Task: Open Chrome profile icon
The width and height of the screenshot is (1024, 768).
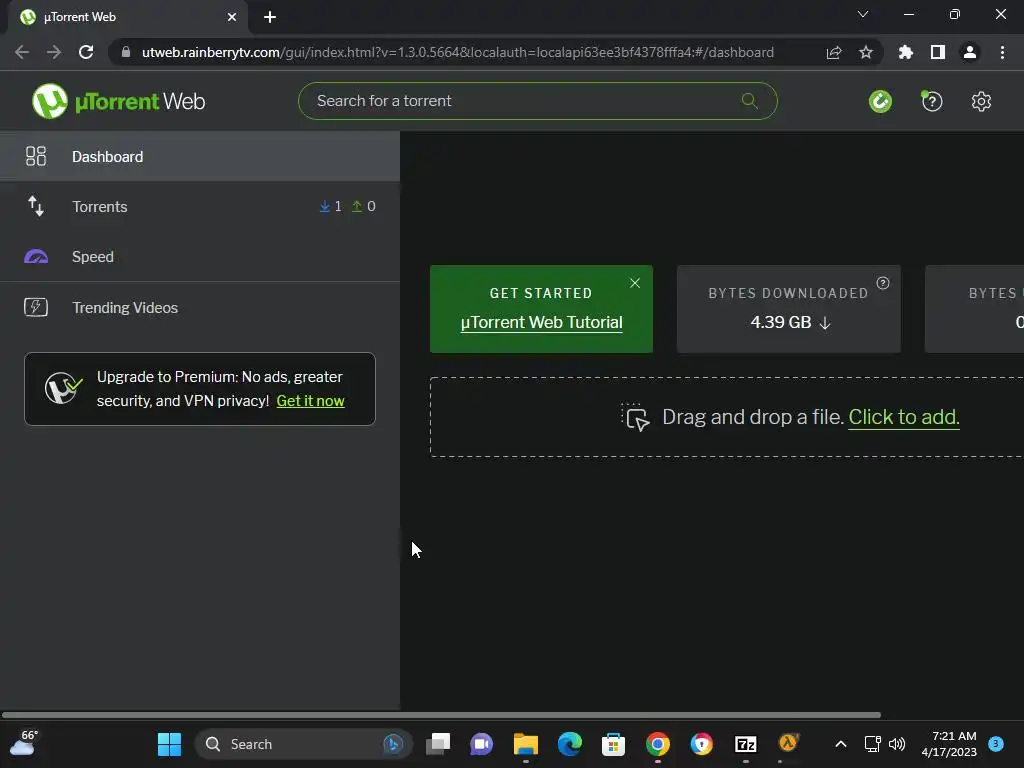Action: tap(970, 52)
